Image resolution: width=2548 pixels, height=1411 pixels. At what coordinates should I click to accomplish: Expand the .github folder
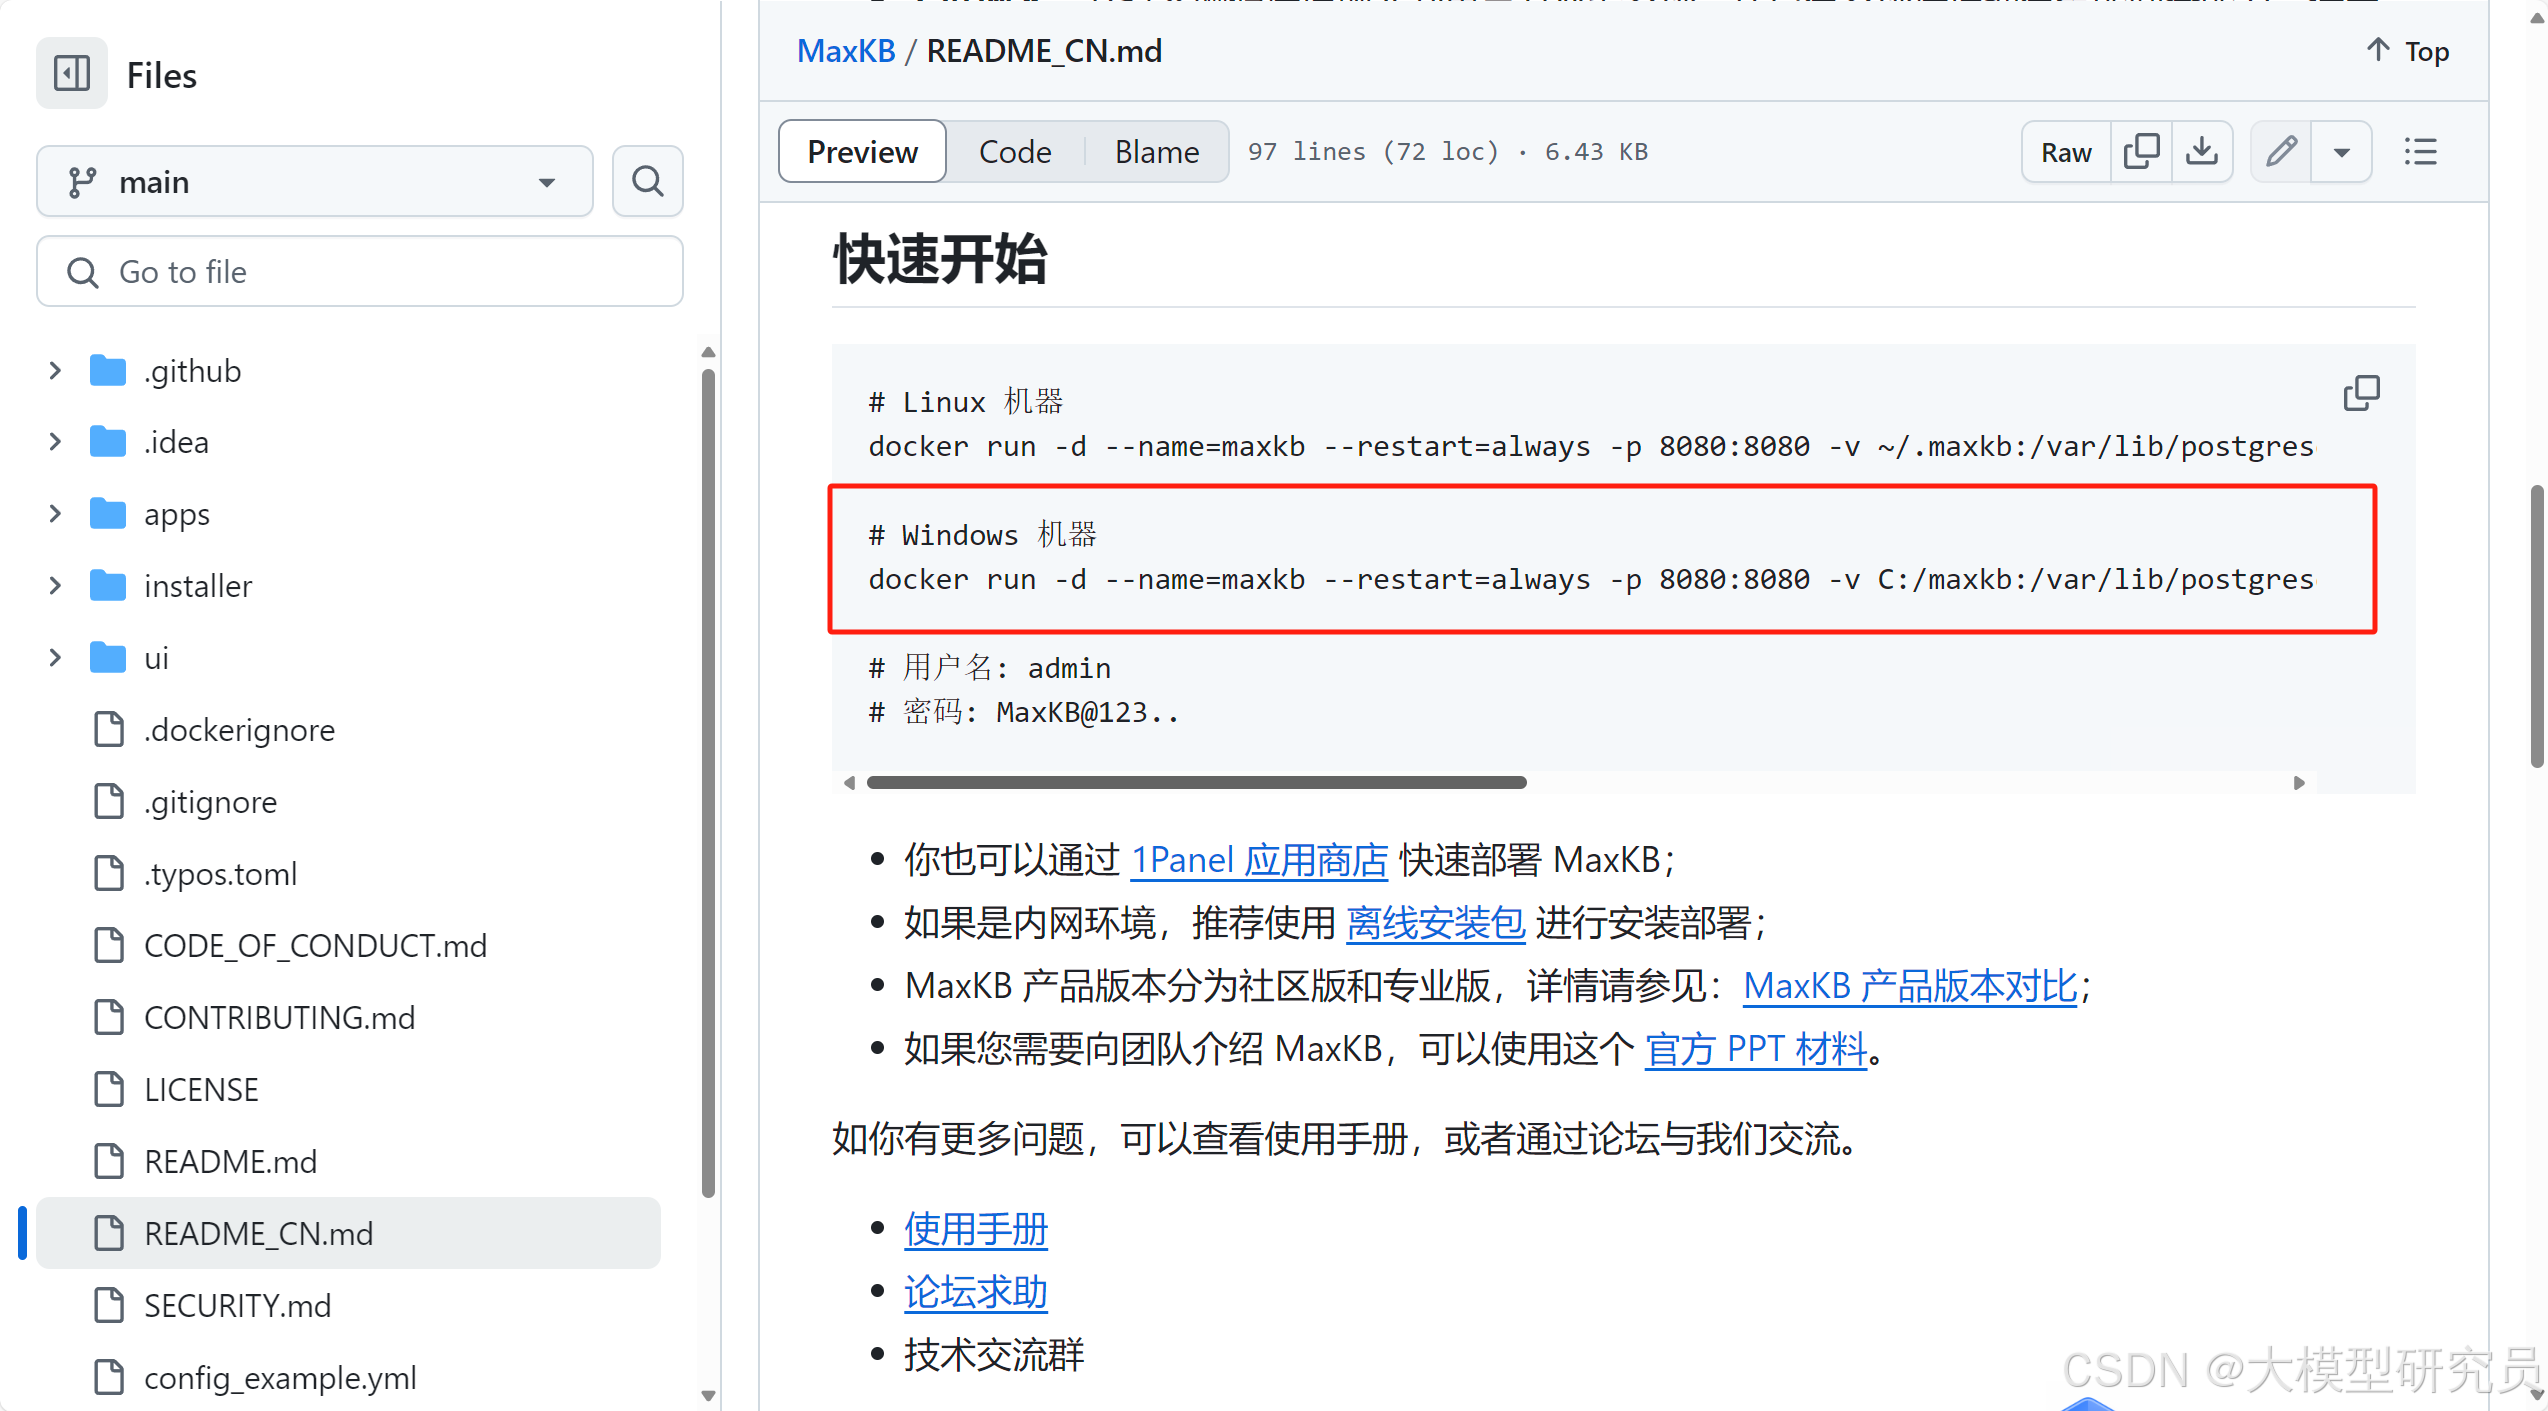[x=56, y=371]
